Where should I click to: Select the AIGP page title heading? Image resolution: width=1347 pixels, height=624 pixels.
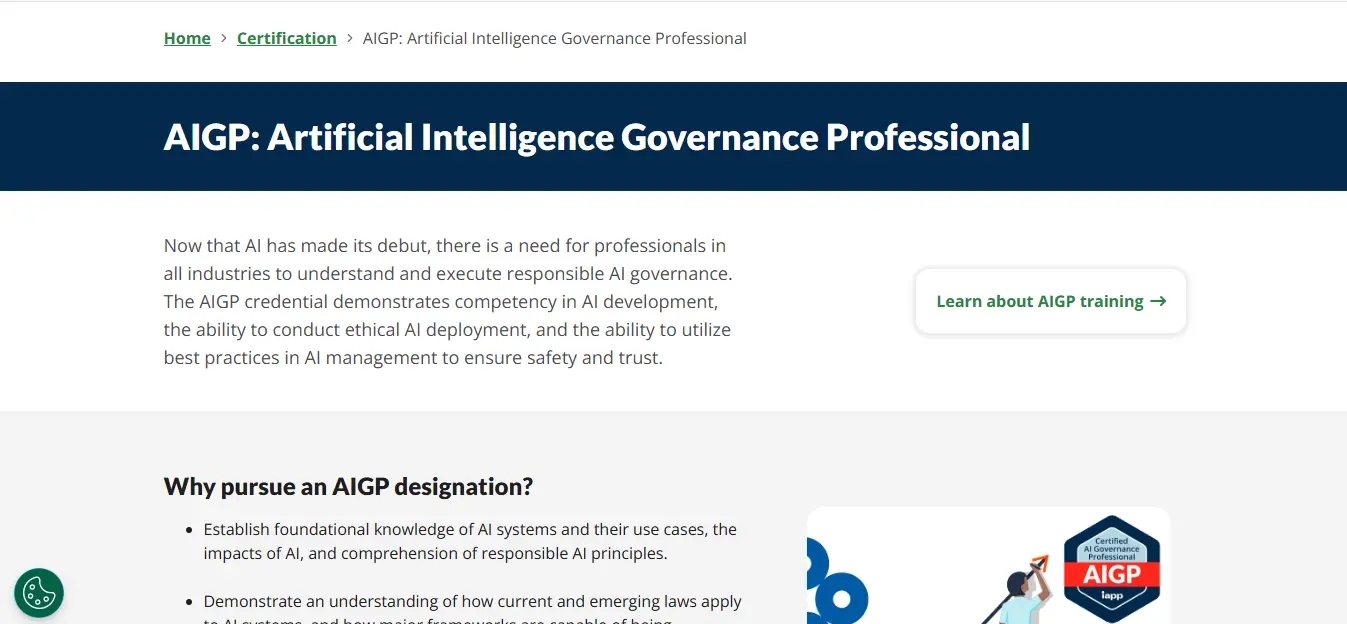click(597, 137)
